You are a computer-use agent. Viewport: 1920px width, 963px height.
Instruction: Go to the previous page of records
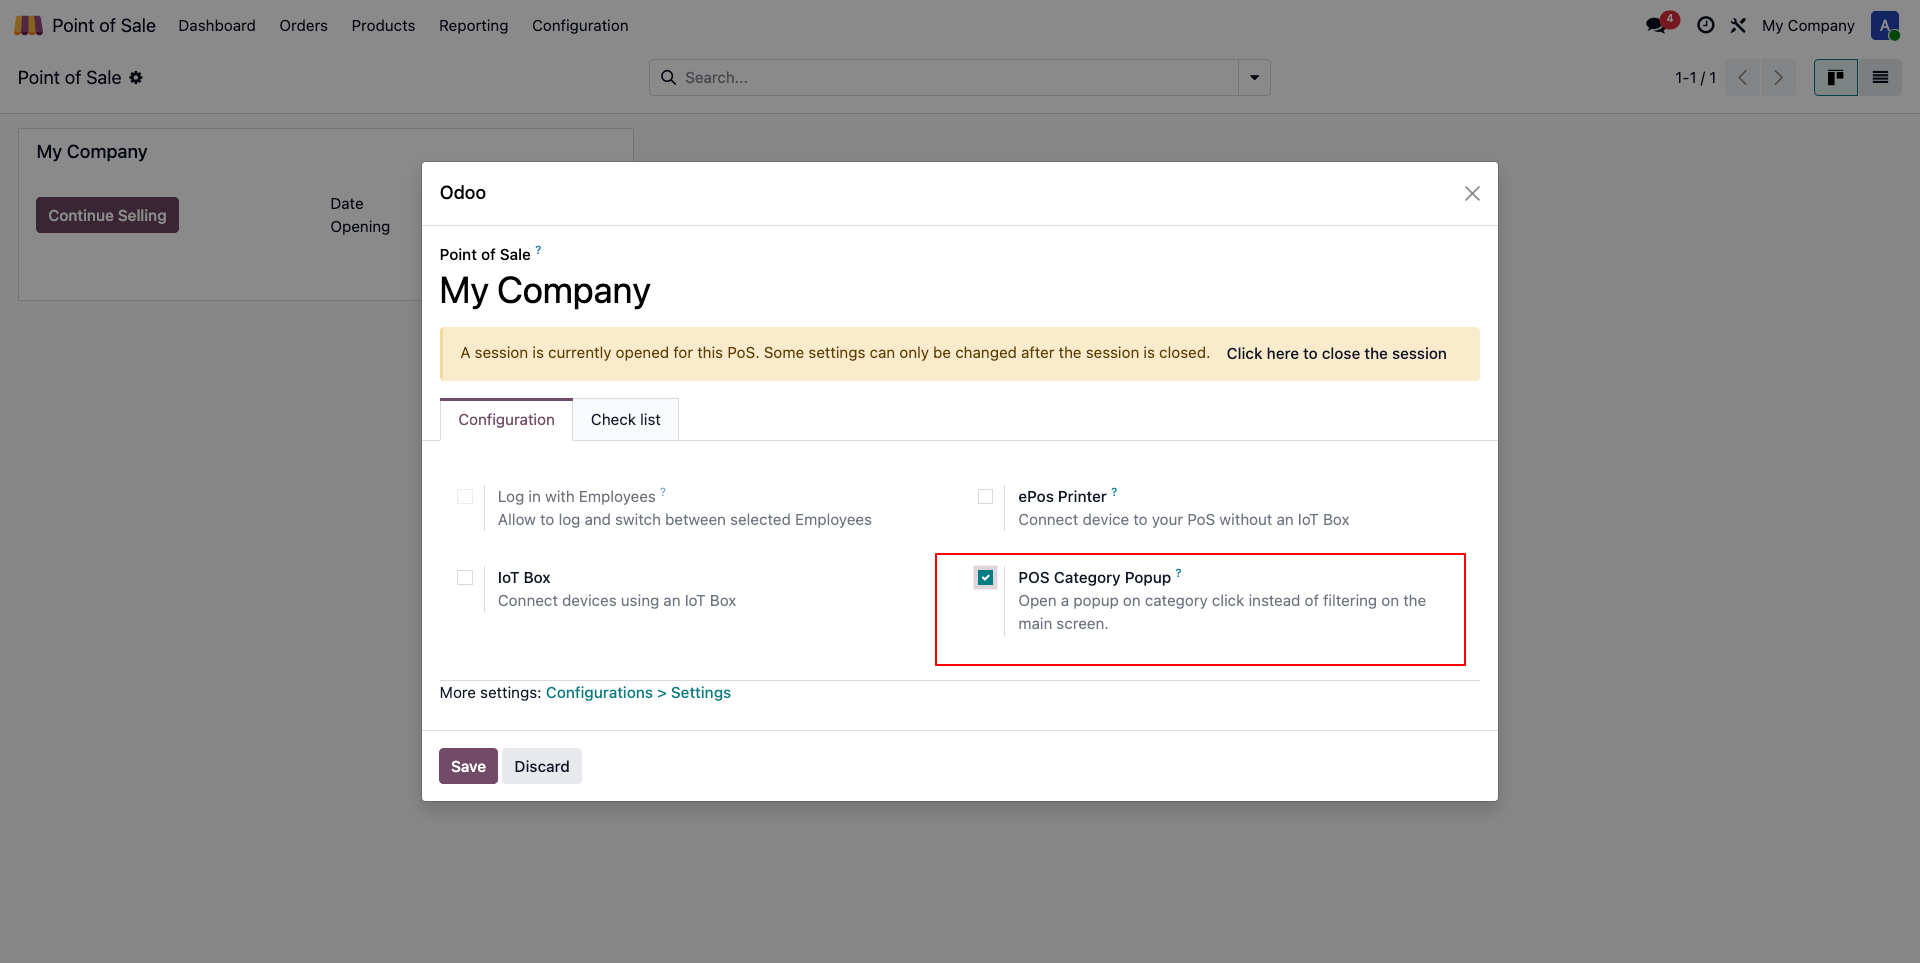(x=1743, y=77)
